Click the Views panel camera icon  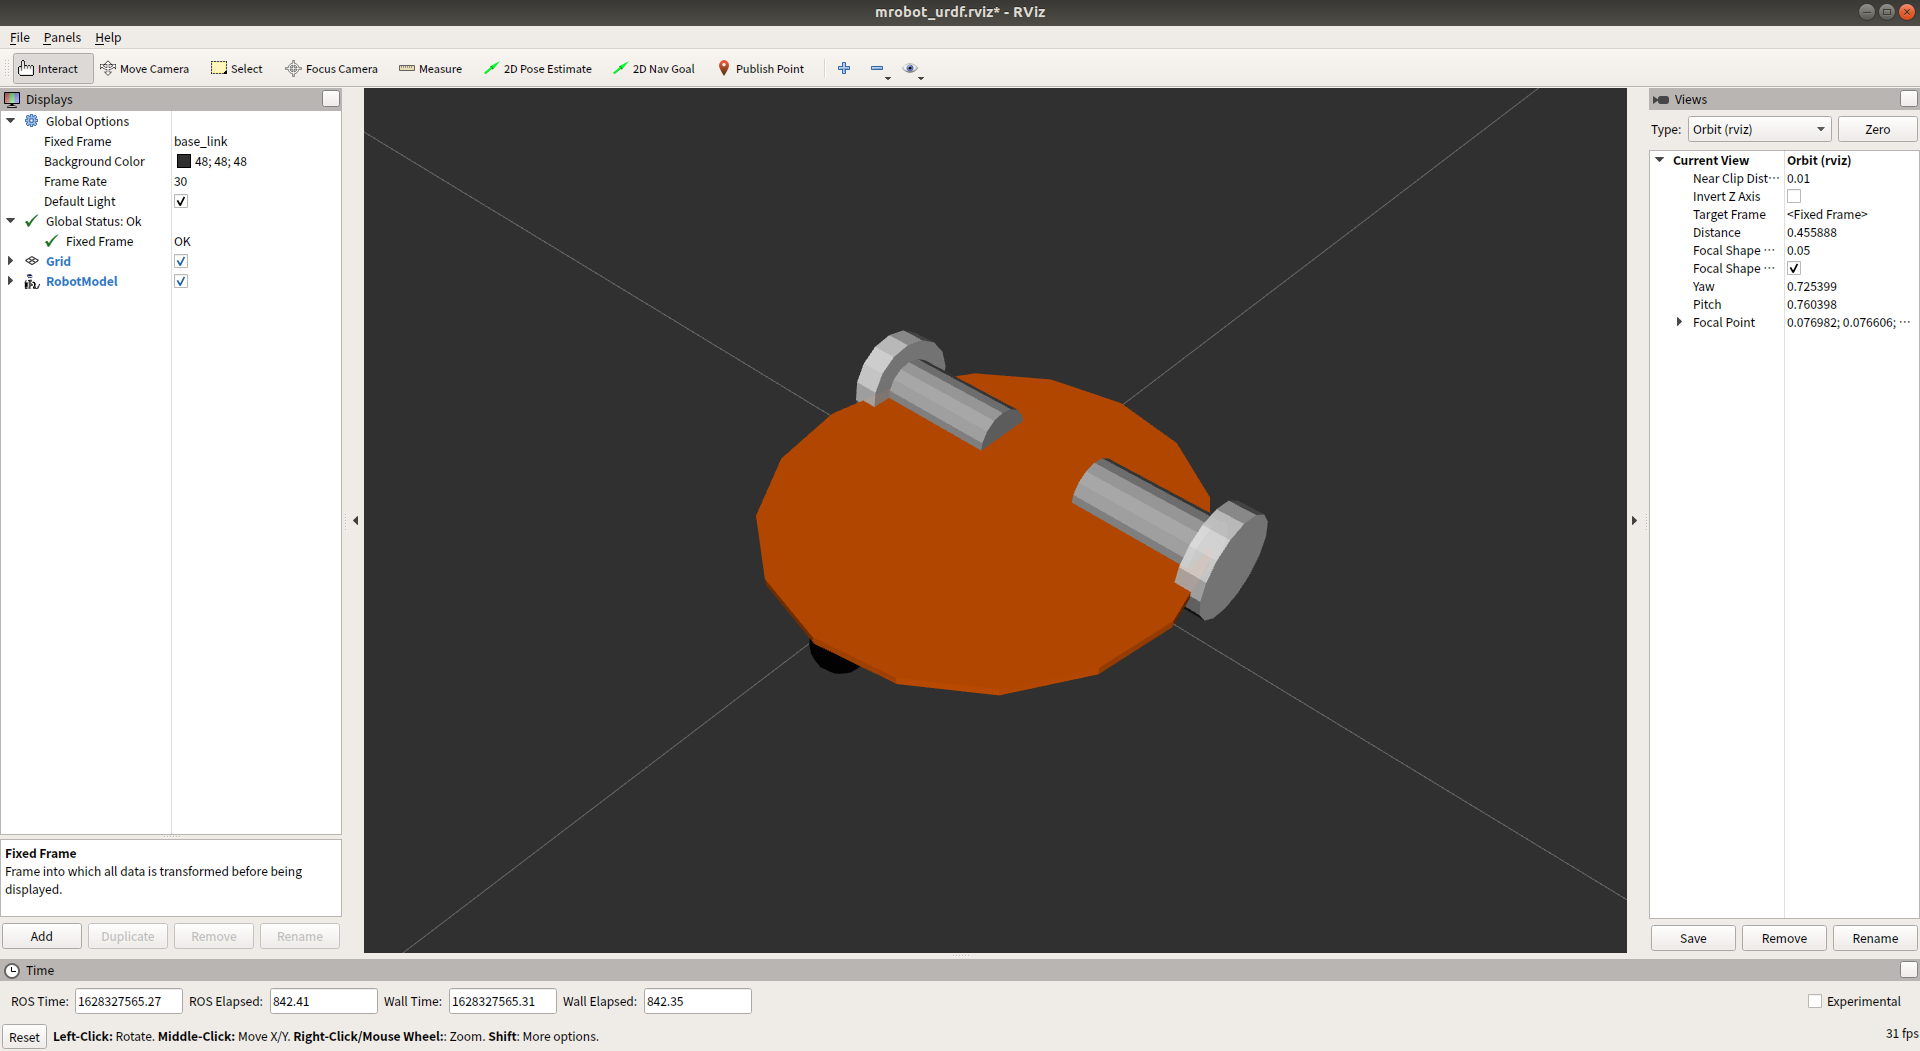coord(1661,99)
